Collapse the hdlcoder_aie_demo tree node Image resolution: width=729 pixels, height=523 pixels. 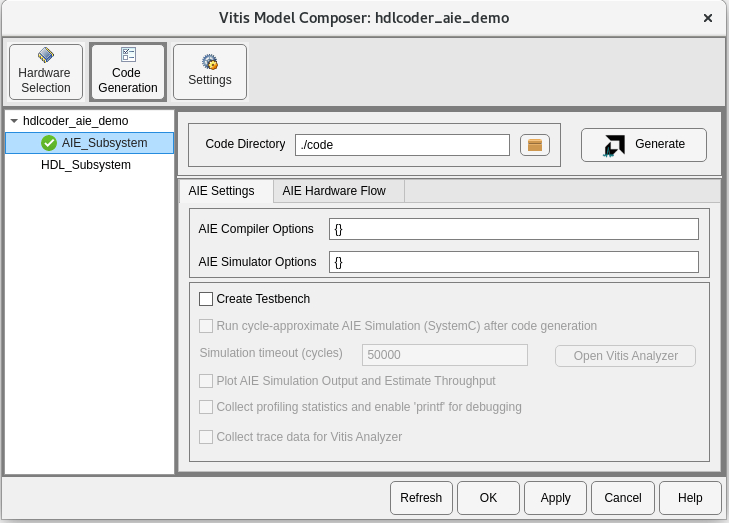pos(14,121)
